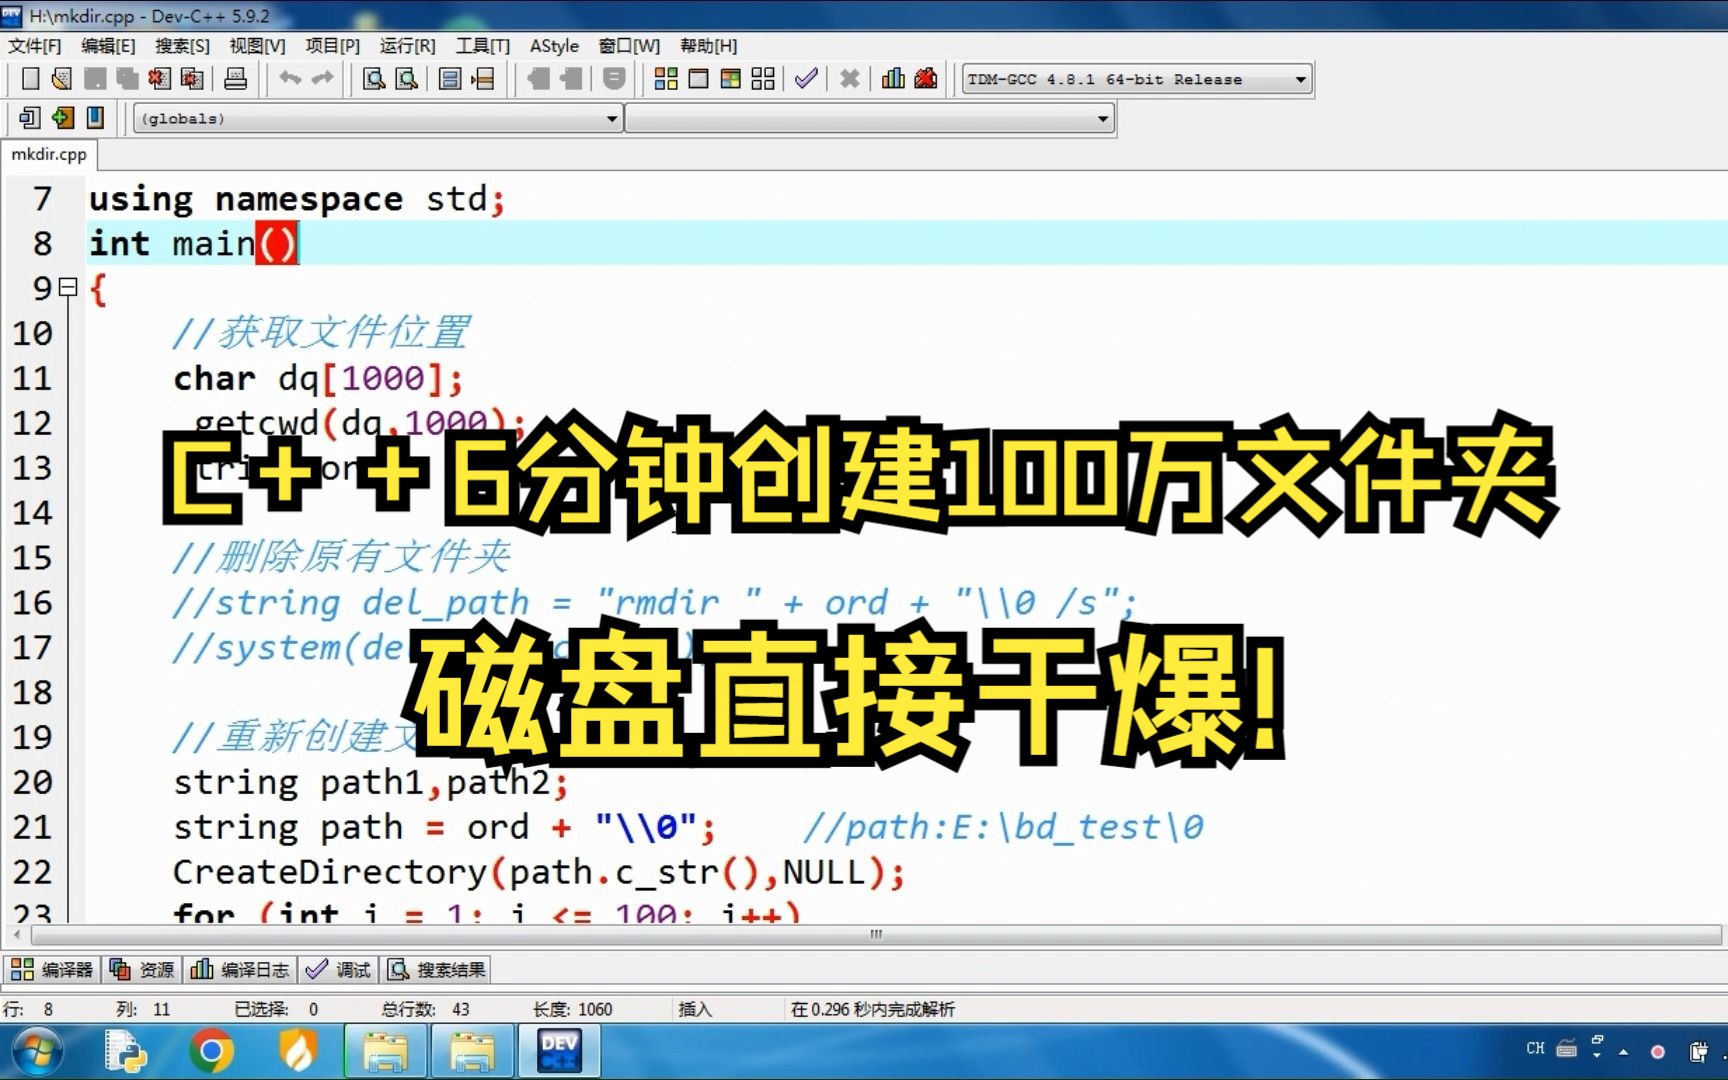Click the Compile & Run toolbar icon
Screen dimensions: 1728x1080
(730, 78)
